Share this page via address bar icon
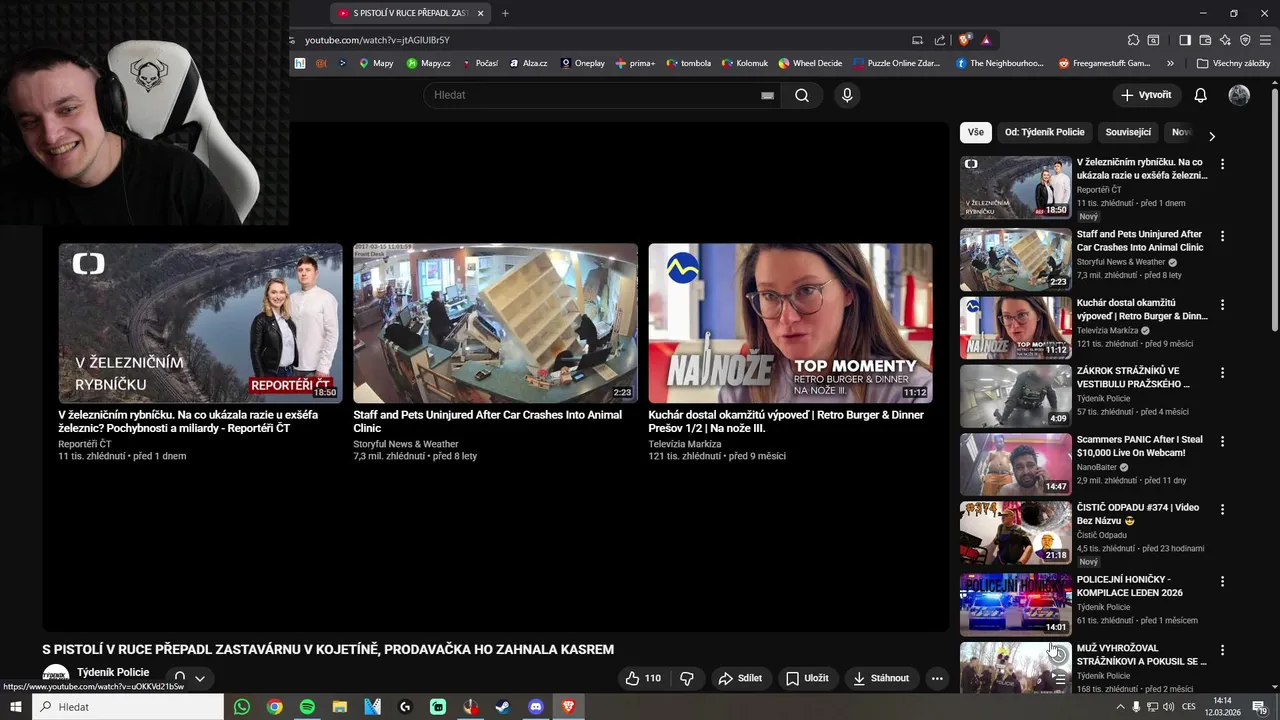Screen dimensions: 1280x720 (x=940, y=40)
